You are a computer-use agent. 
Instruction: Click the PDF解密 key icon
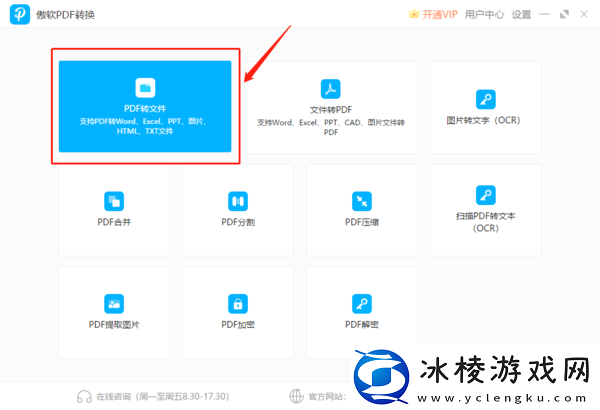click(362, 304)
